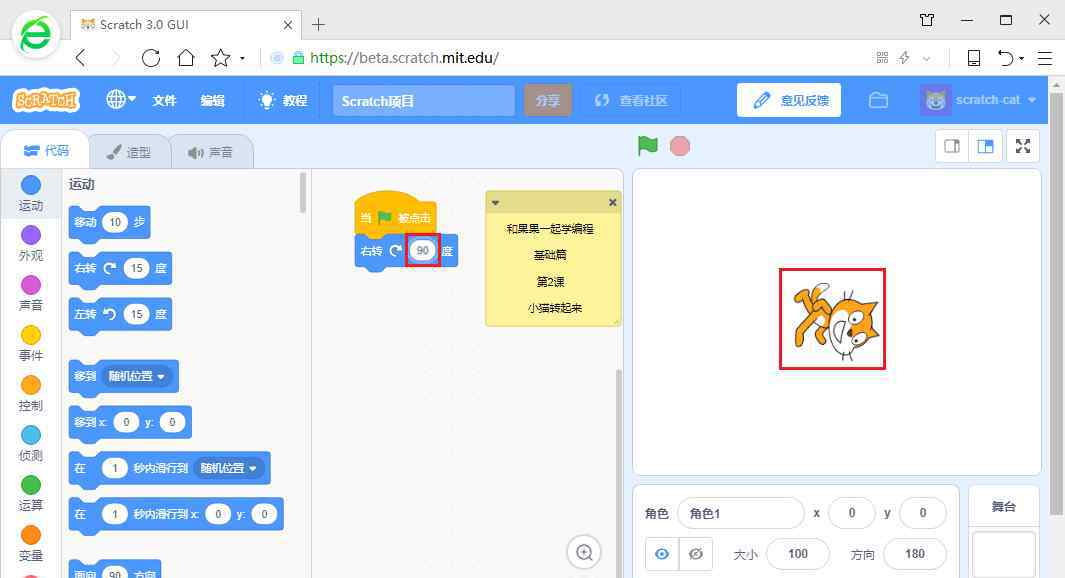This screenshot has height=578, width=1065.
Task: Click the browser back arrow
Action: coord(81,58)
